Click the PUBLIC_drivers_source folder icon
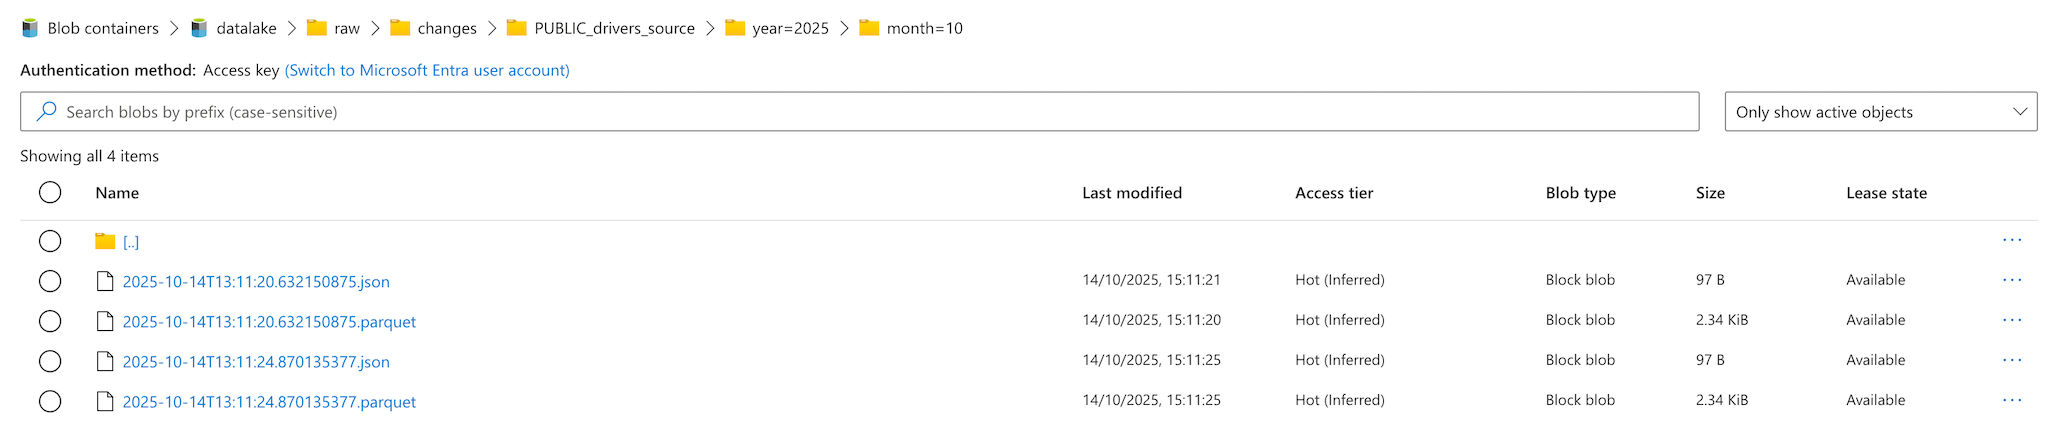 [x=516, y=28]
